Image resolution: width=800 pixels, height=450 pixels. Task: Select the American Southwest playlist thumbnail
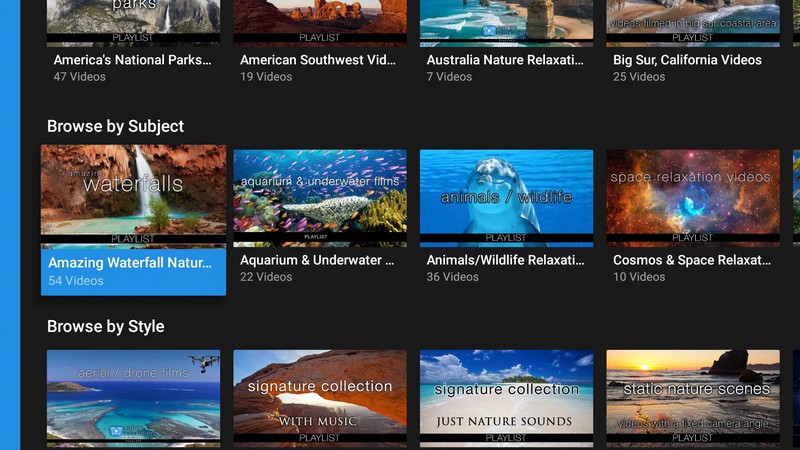(x=320, y=22)
